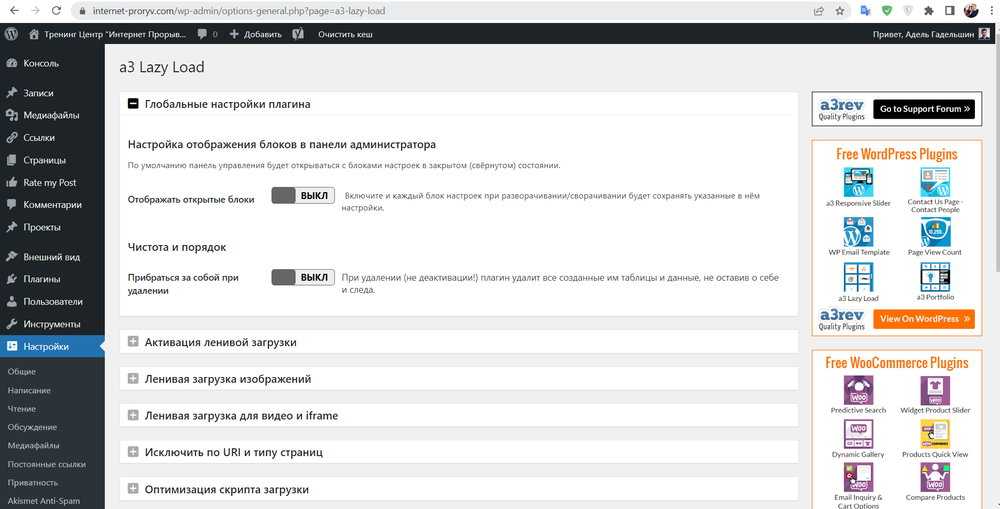The height and width of the screenshot is (509, 1000).
Task: Click the View On WordPress button
Action: (x=923, y=319)
